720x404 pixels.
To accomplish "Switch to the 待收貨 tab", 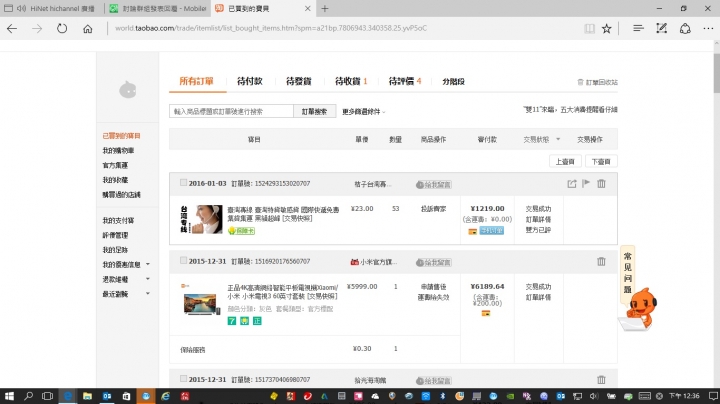I will [x=351, y=81].
